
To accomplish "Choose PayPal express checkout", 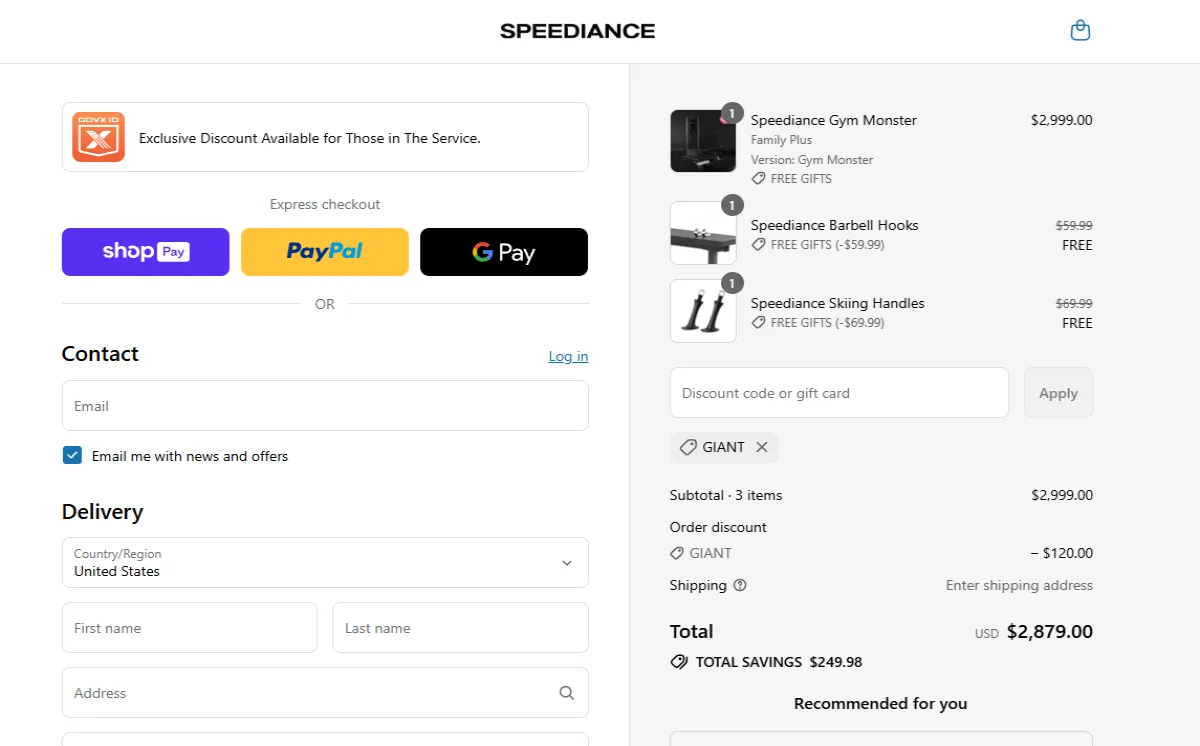I will pyautogui.click(x=324, y=252).
